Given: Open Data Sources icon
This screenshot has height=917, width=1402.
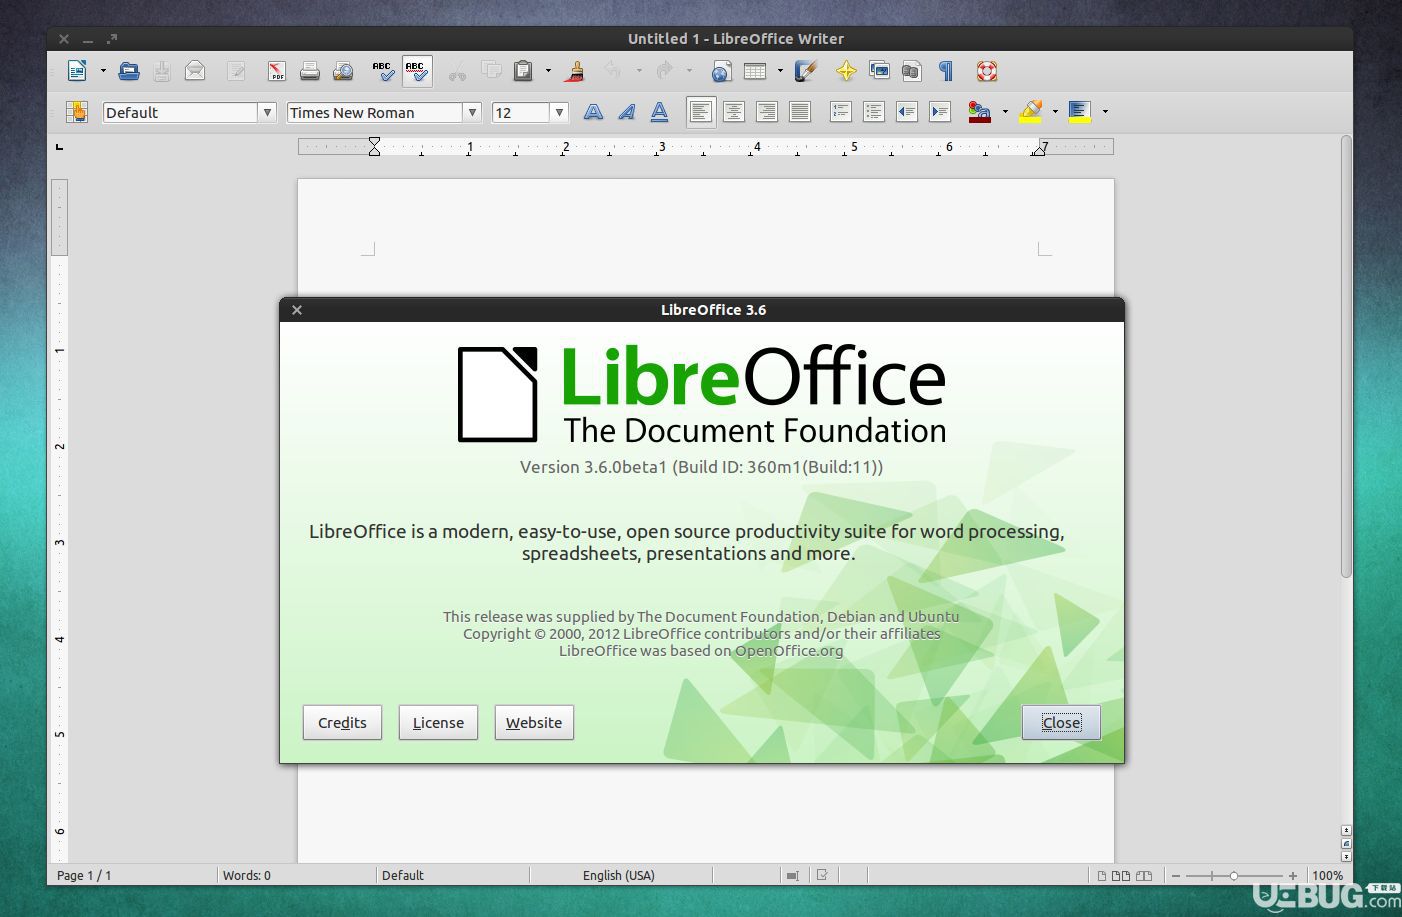Looking at the screenshot, I should click(x=911, y=71).
